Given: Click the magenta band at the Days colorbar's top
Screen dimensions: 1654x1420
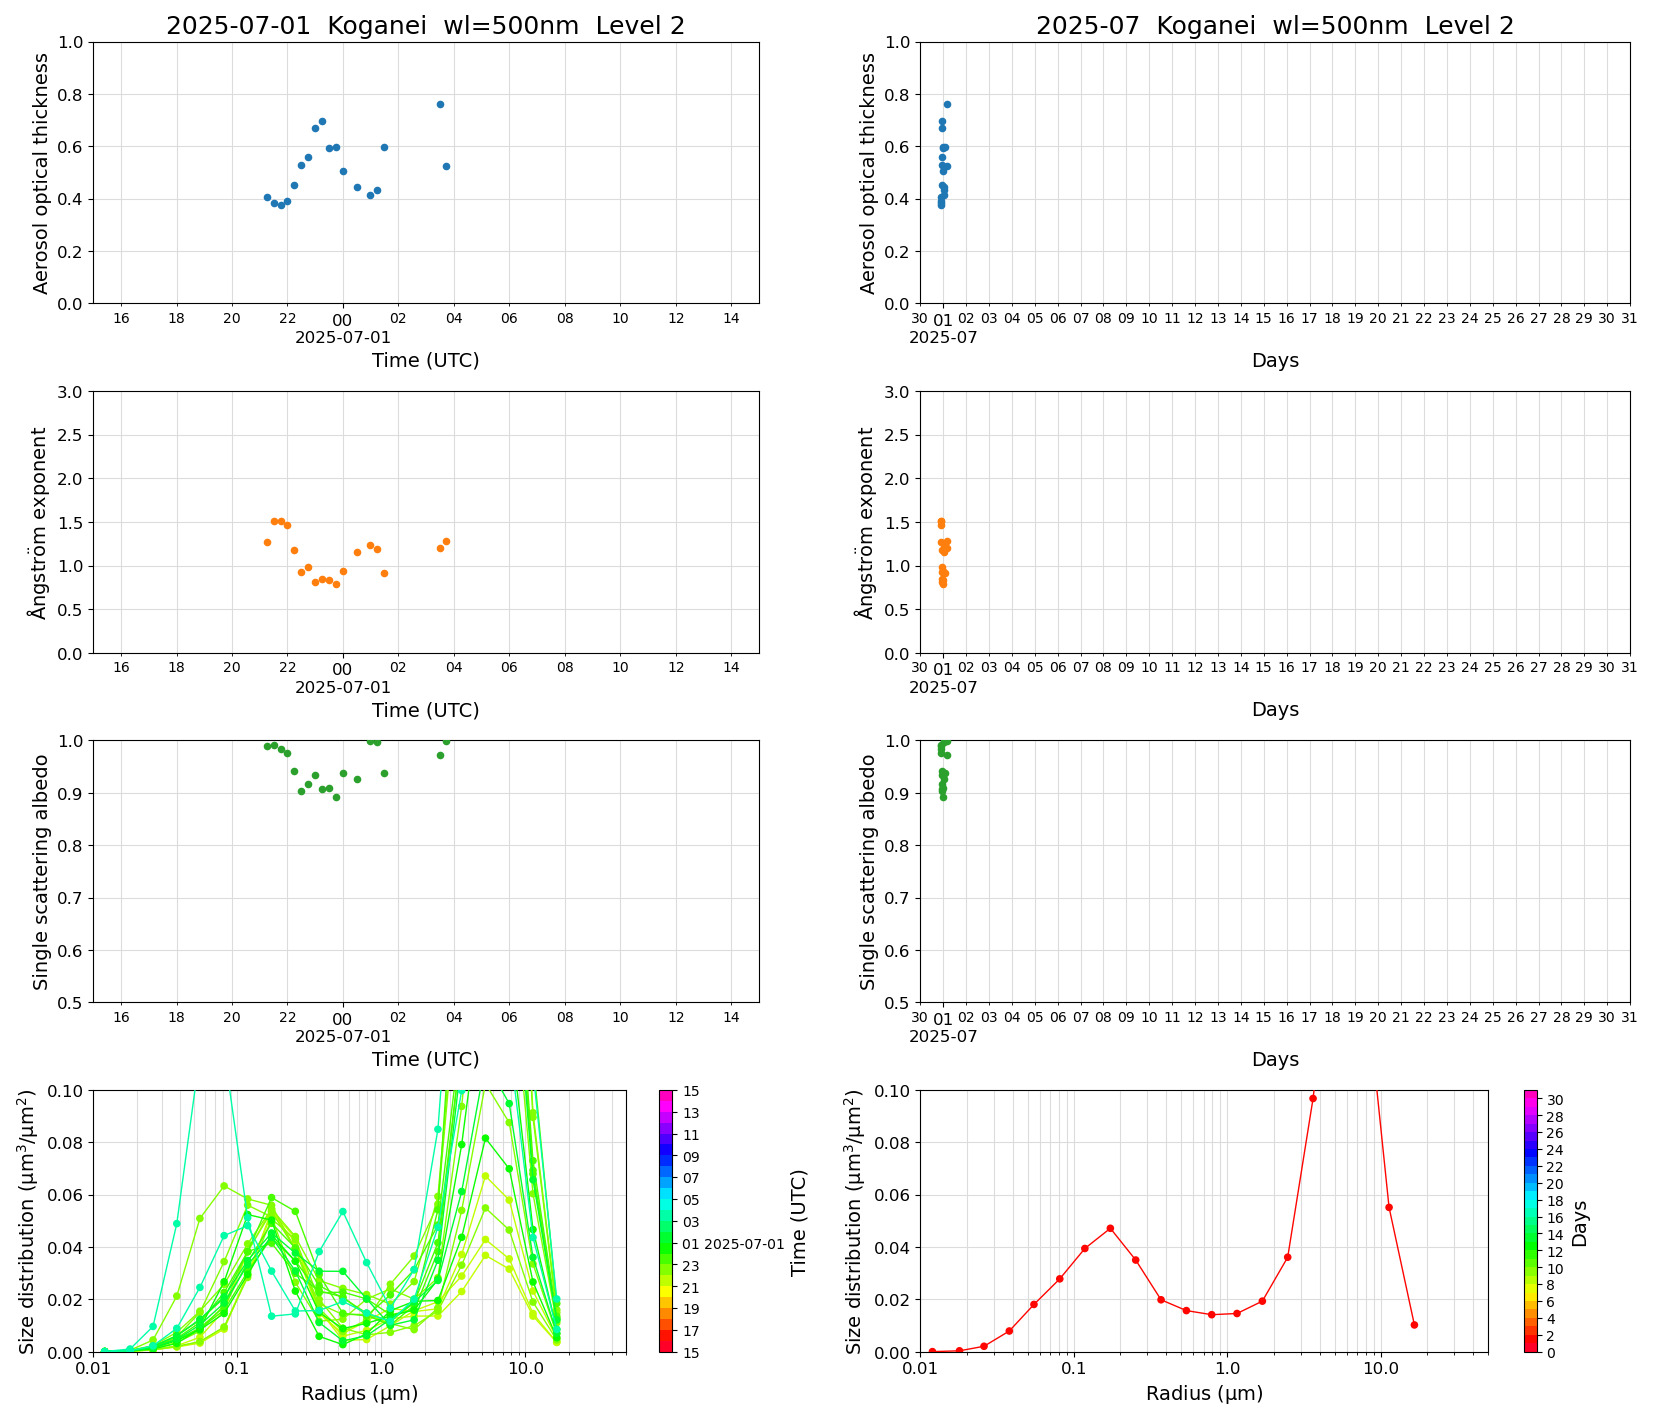Looking at the screenshot, I should [1530, 1095].
